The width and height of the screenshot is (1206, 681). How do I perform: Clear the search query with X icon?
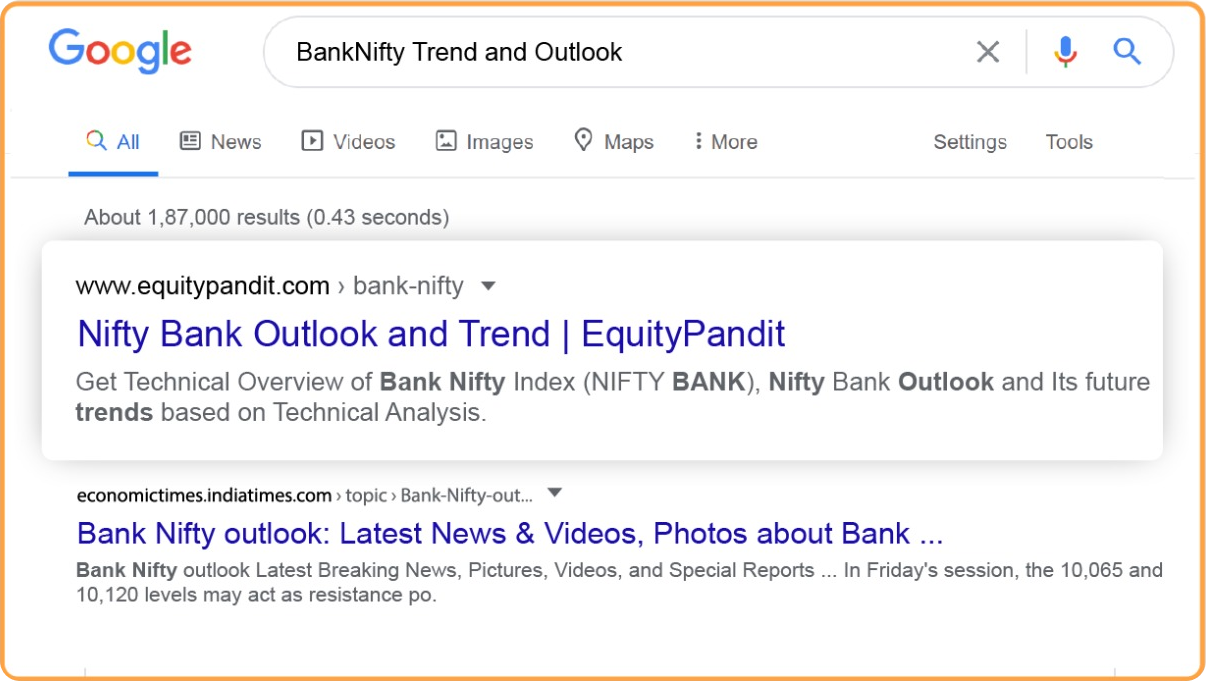tap(987, 52)
